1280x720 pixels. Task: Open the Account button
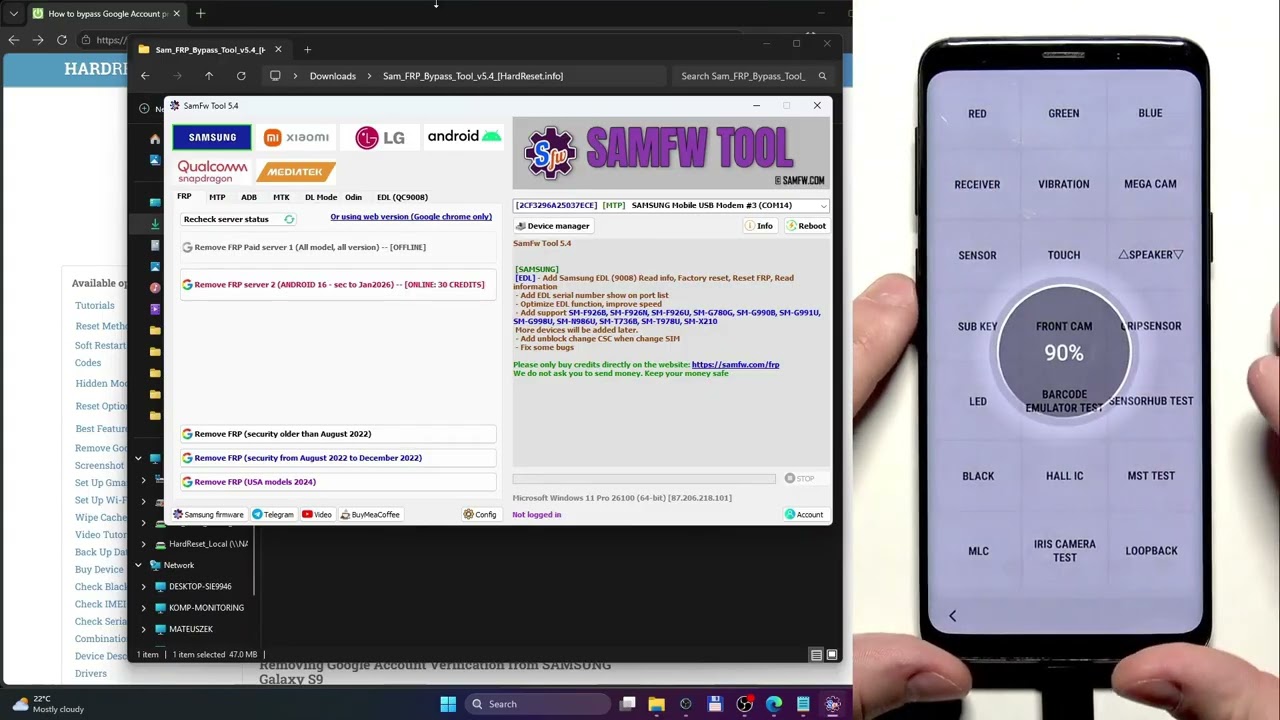point(804,515)
